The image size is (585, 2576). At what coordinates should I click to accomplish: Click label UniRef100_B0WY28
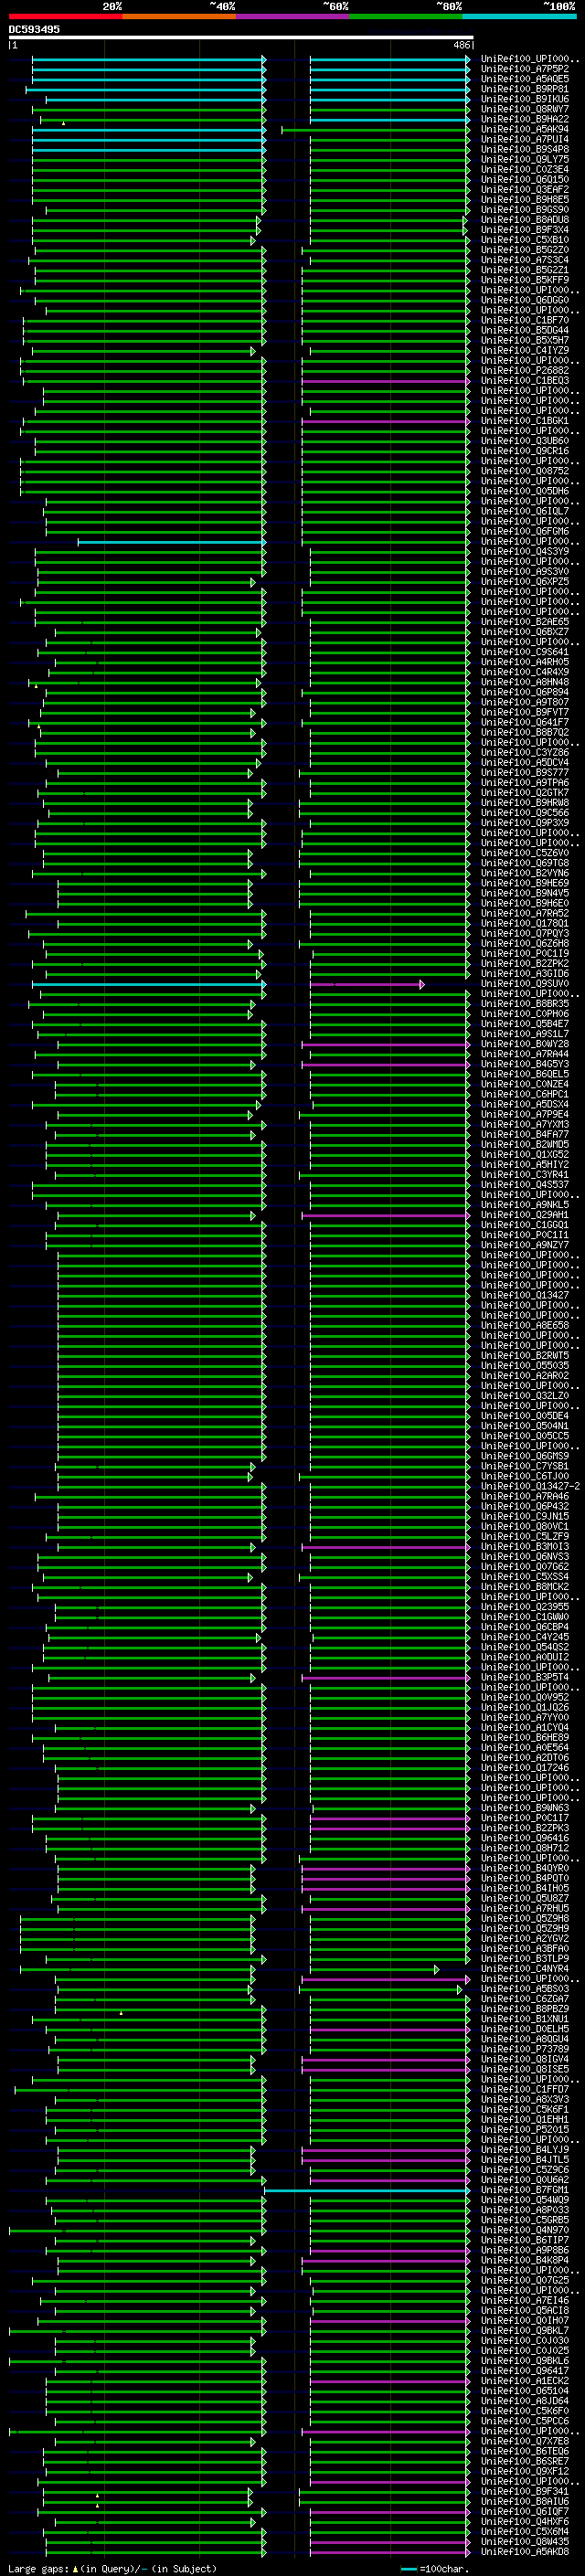pyautogui.click(x=525, y=1044)
